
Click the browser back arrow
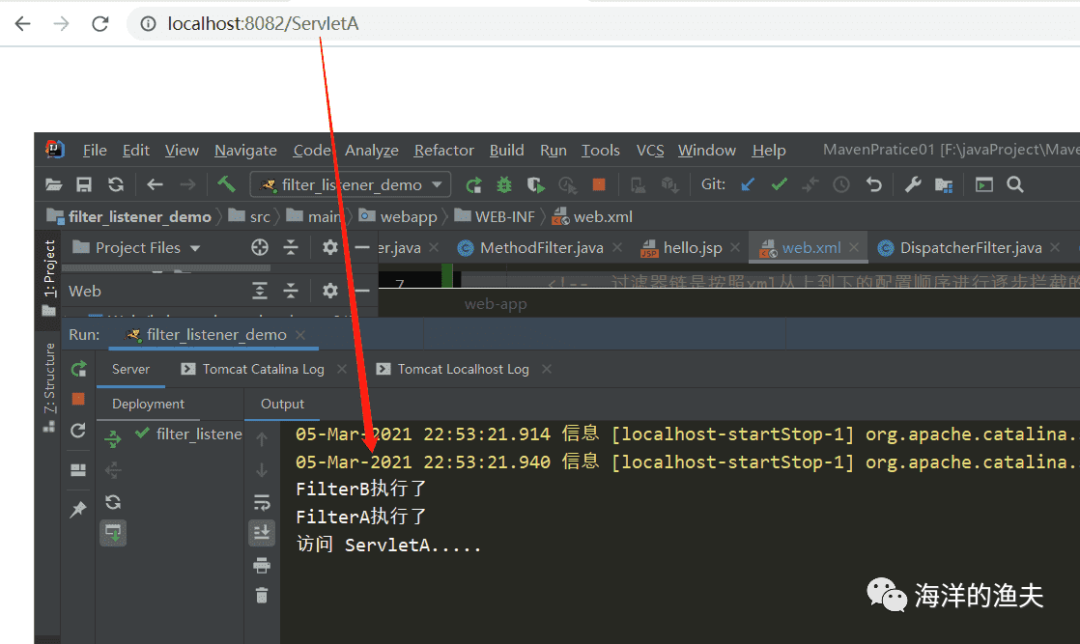click(23, 23)
